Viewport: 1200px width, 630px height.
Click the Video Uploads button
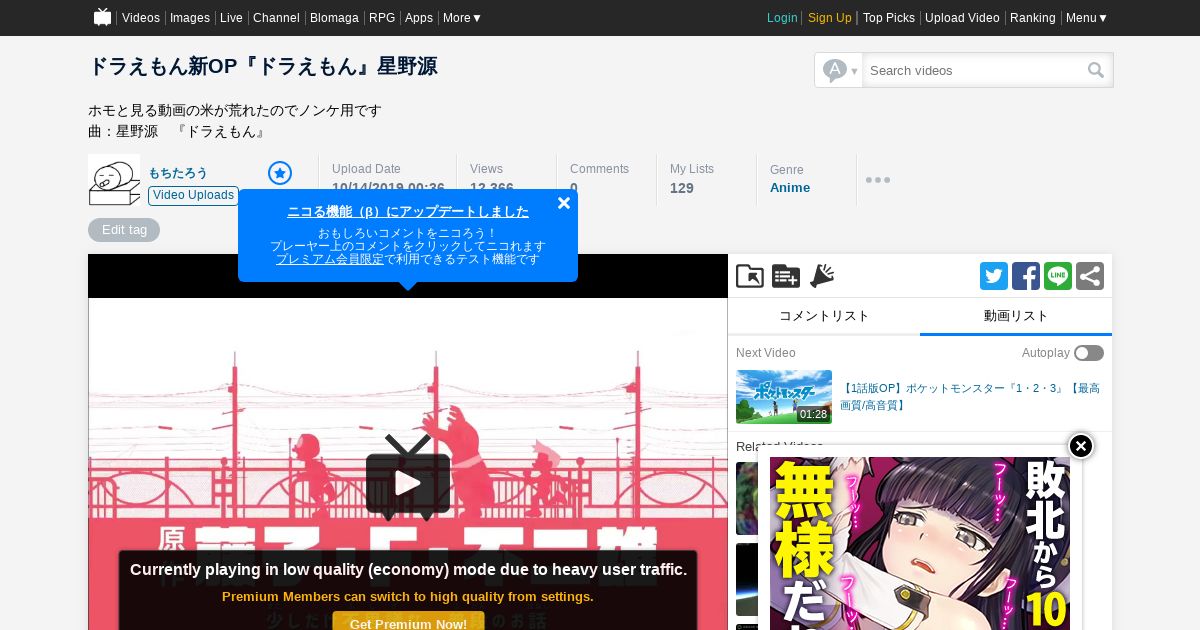[x=194, y=195]
